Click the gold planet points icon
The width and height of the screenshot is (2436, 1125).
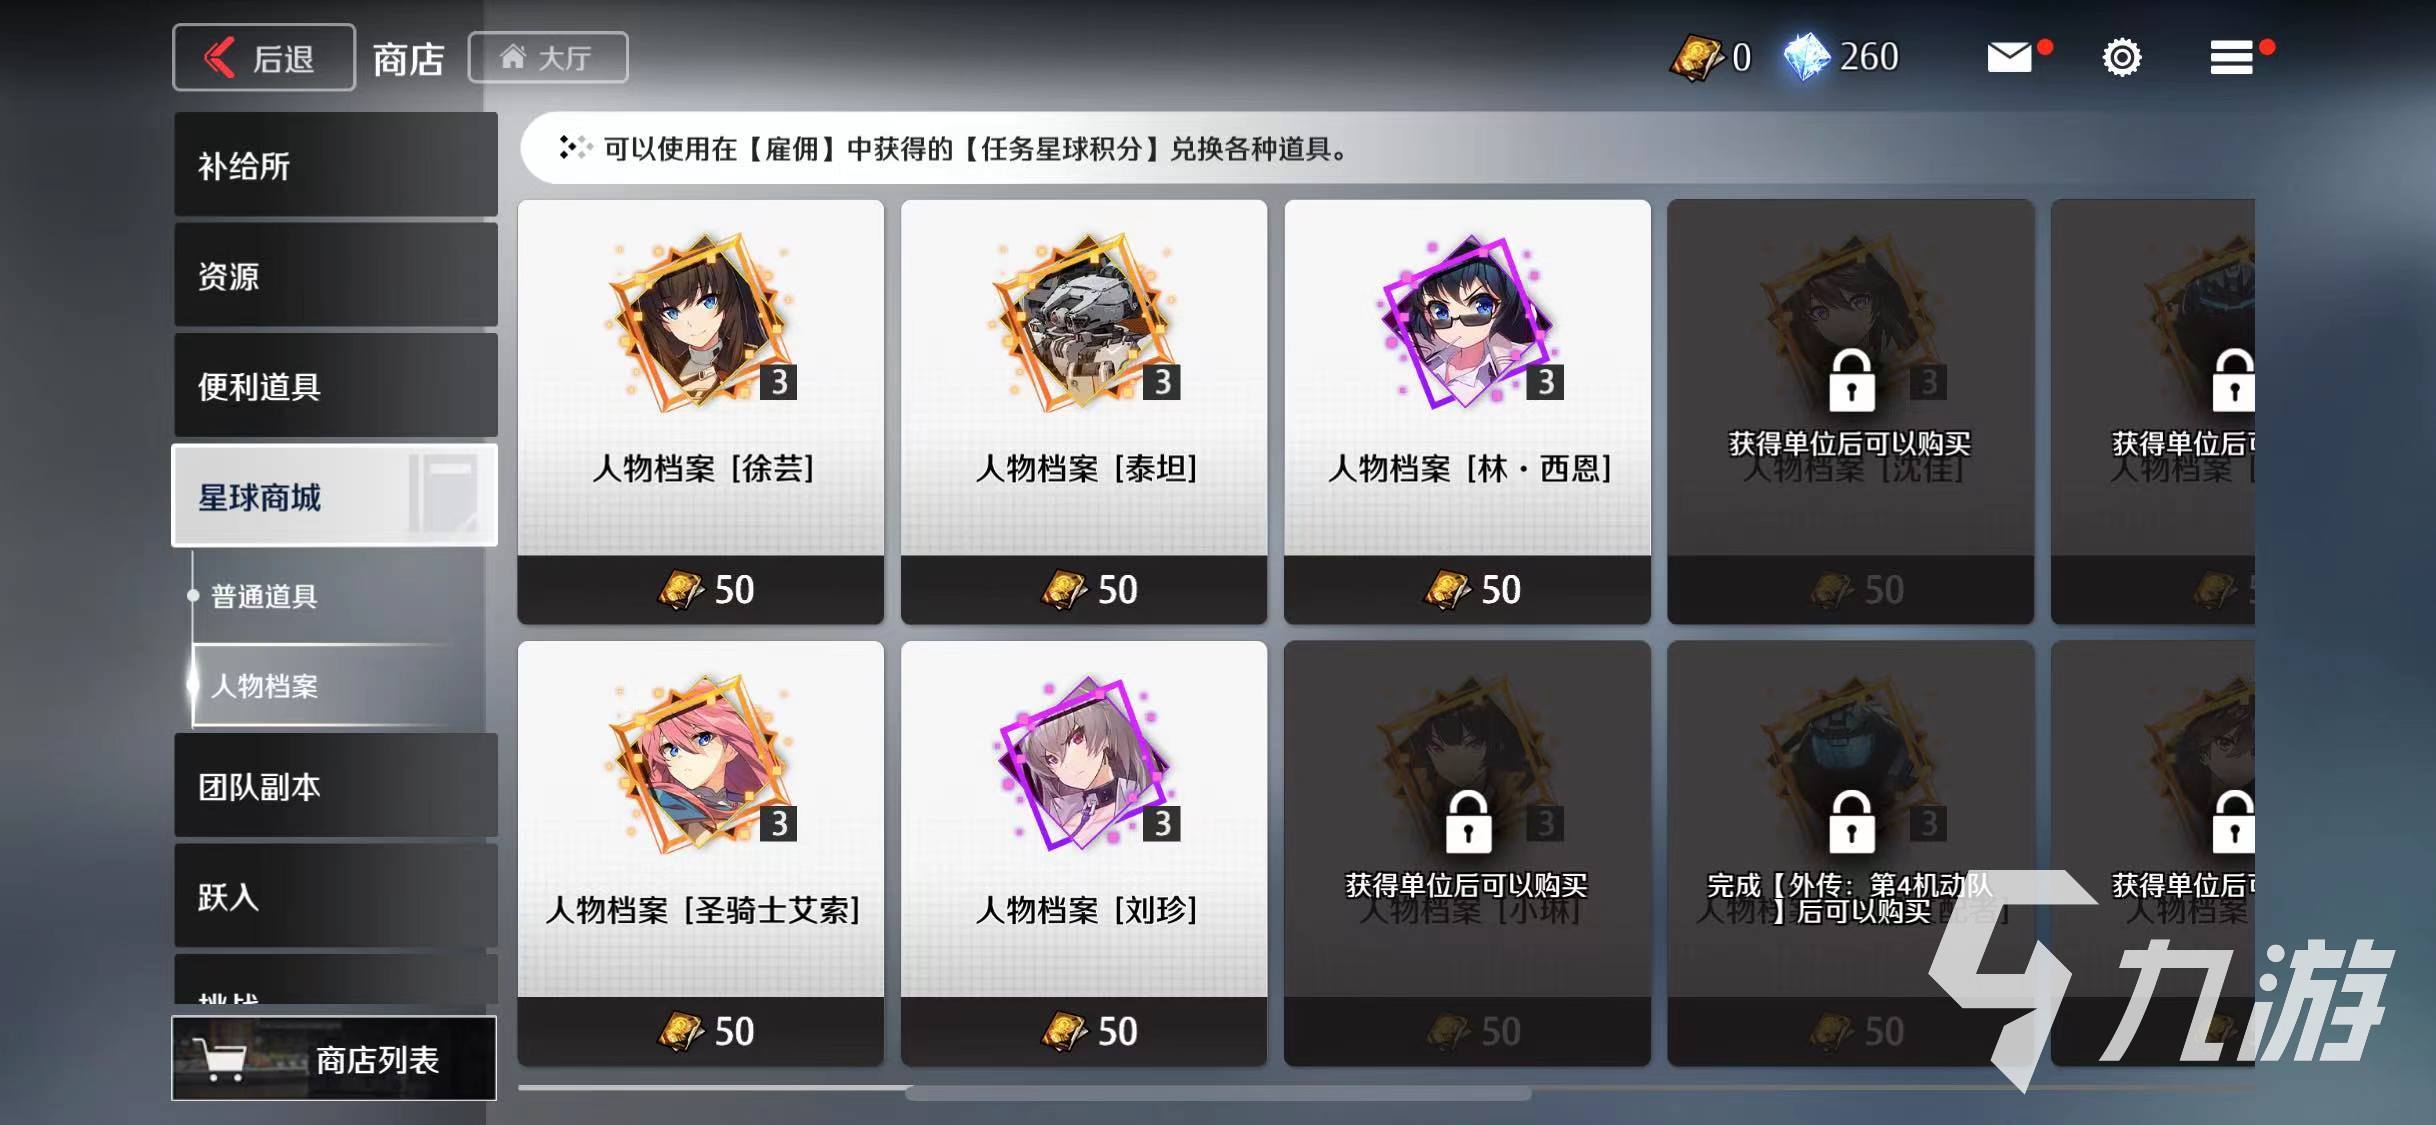[x=1696, y=57]
